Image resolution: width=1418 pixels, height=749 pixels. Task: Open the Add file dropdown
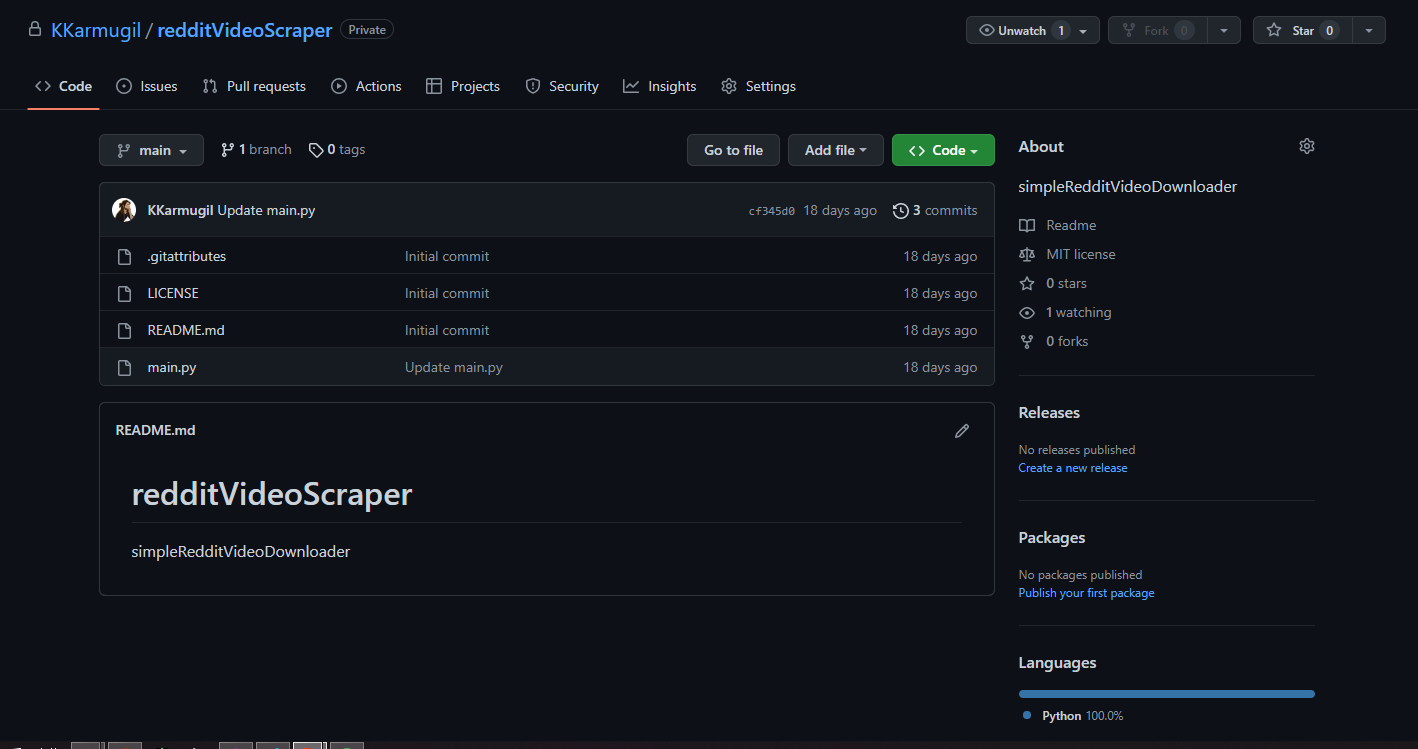[836, 150]
